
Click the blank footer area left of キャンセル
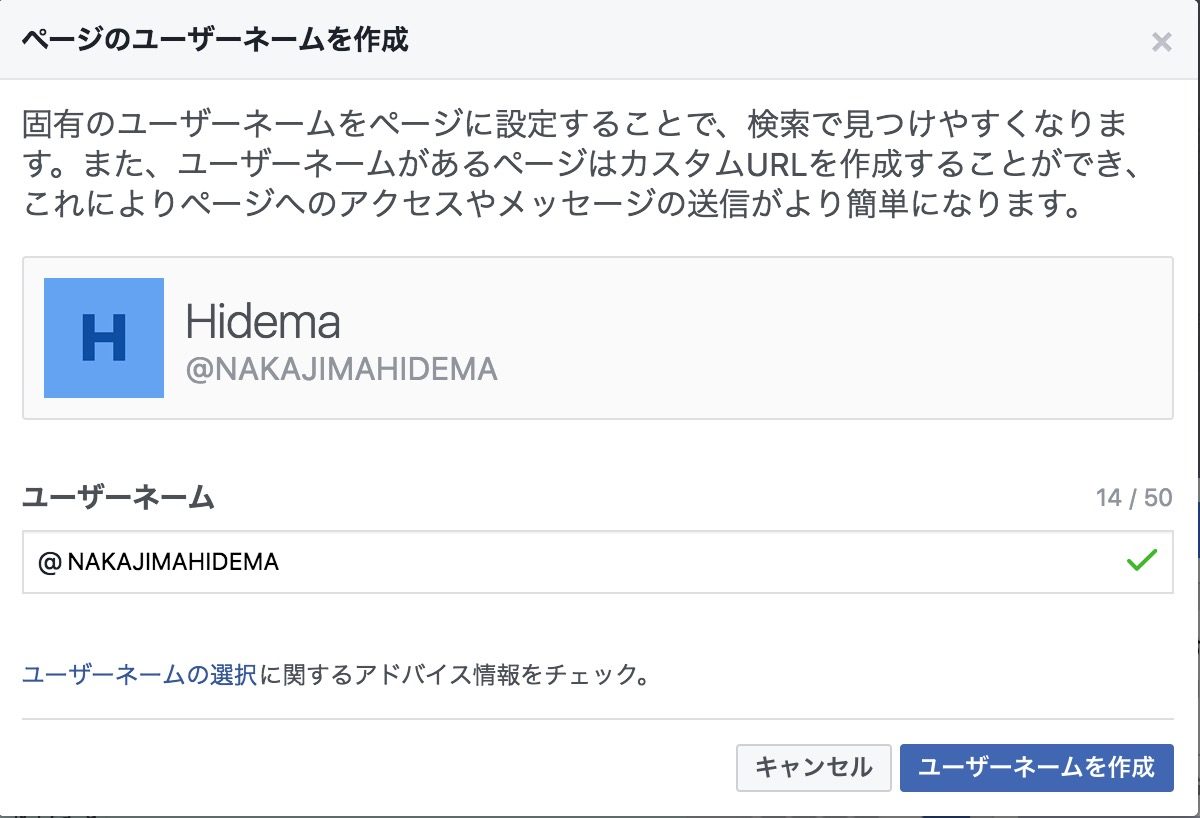click(380, 767)
